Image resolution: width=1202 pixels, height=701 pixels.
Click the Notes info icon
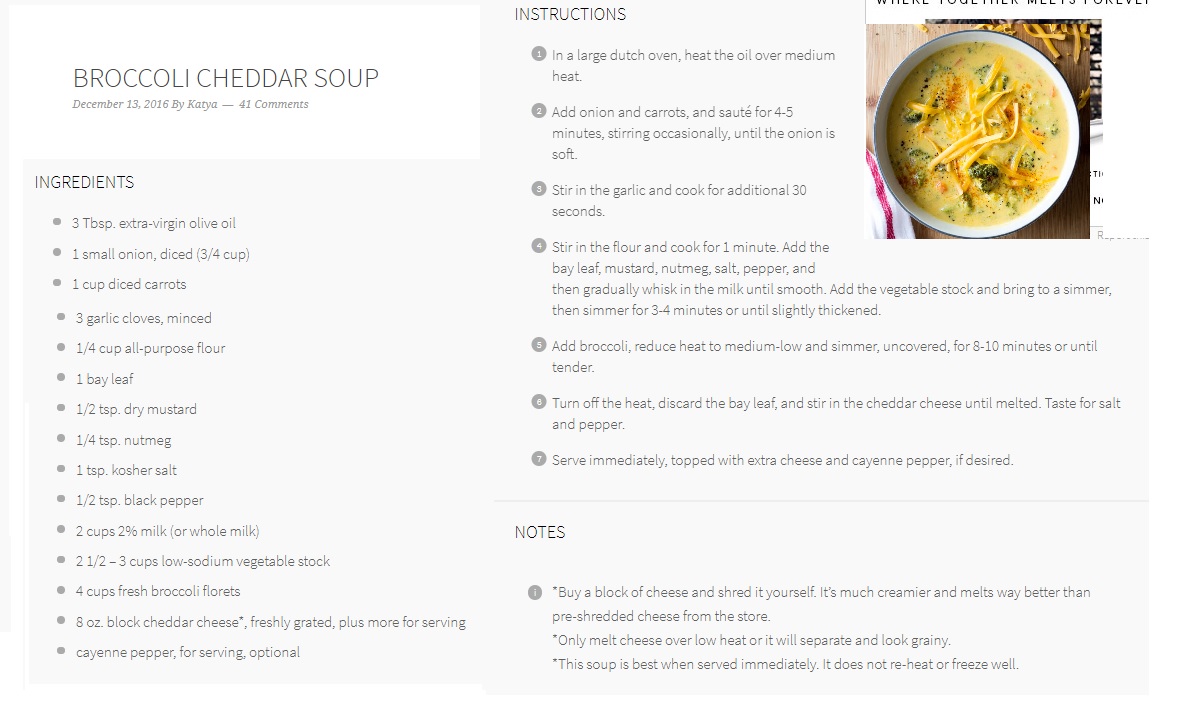pos(535,592)
